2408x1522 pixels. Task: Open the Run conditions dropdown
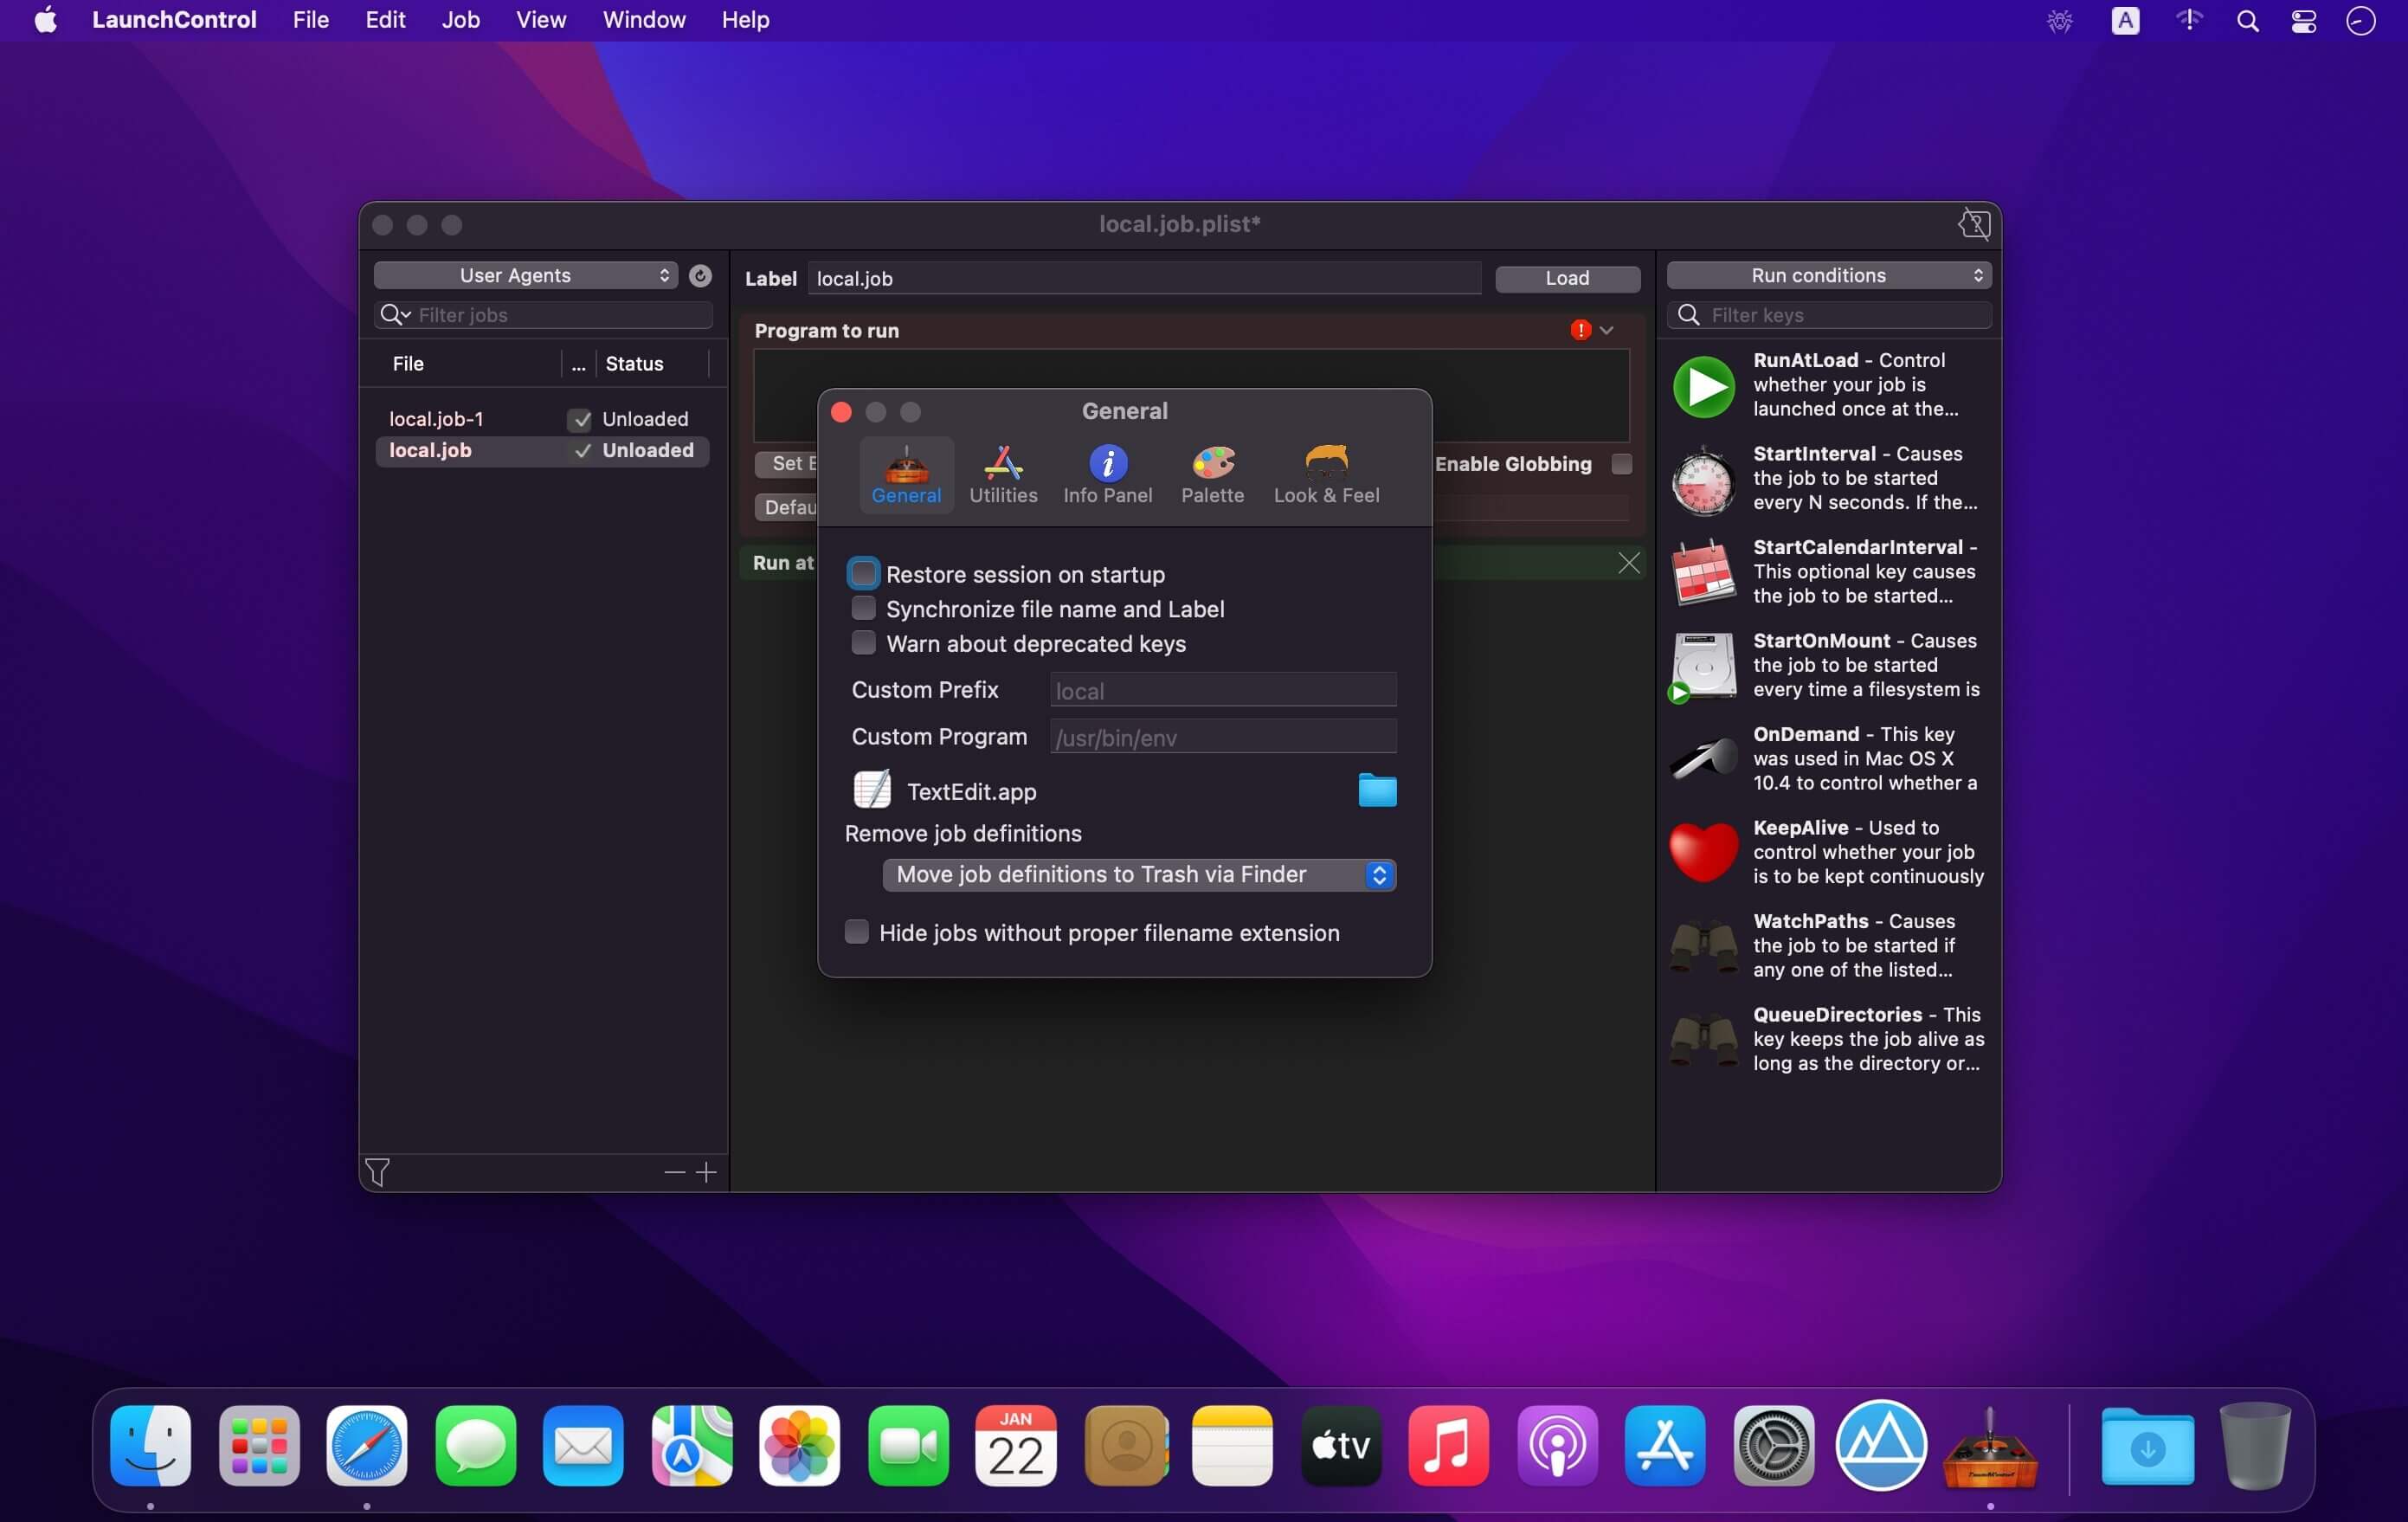1828,276
